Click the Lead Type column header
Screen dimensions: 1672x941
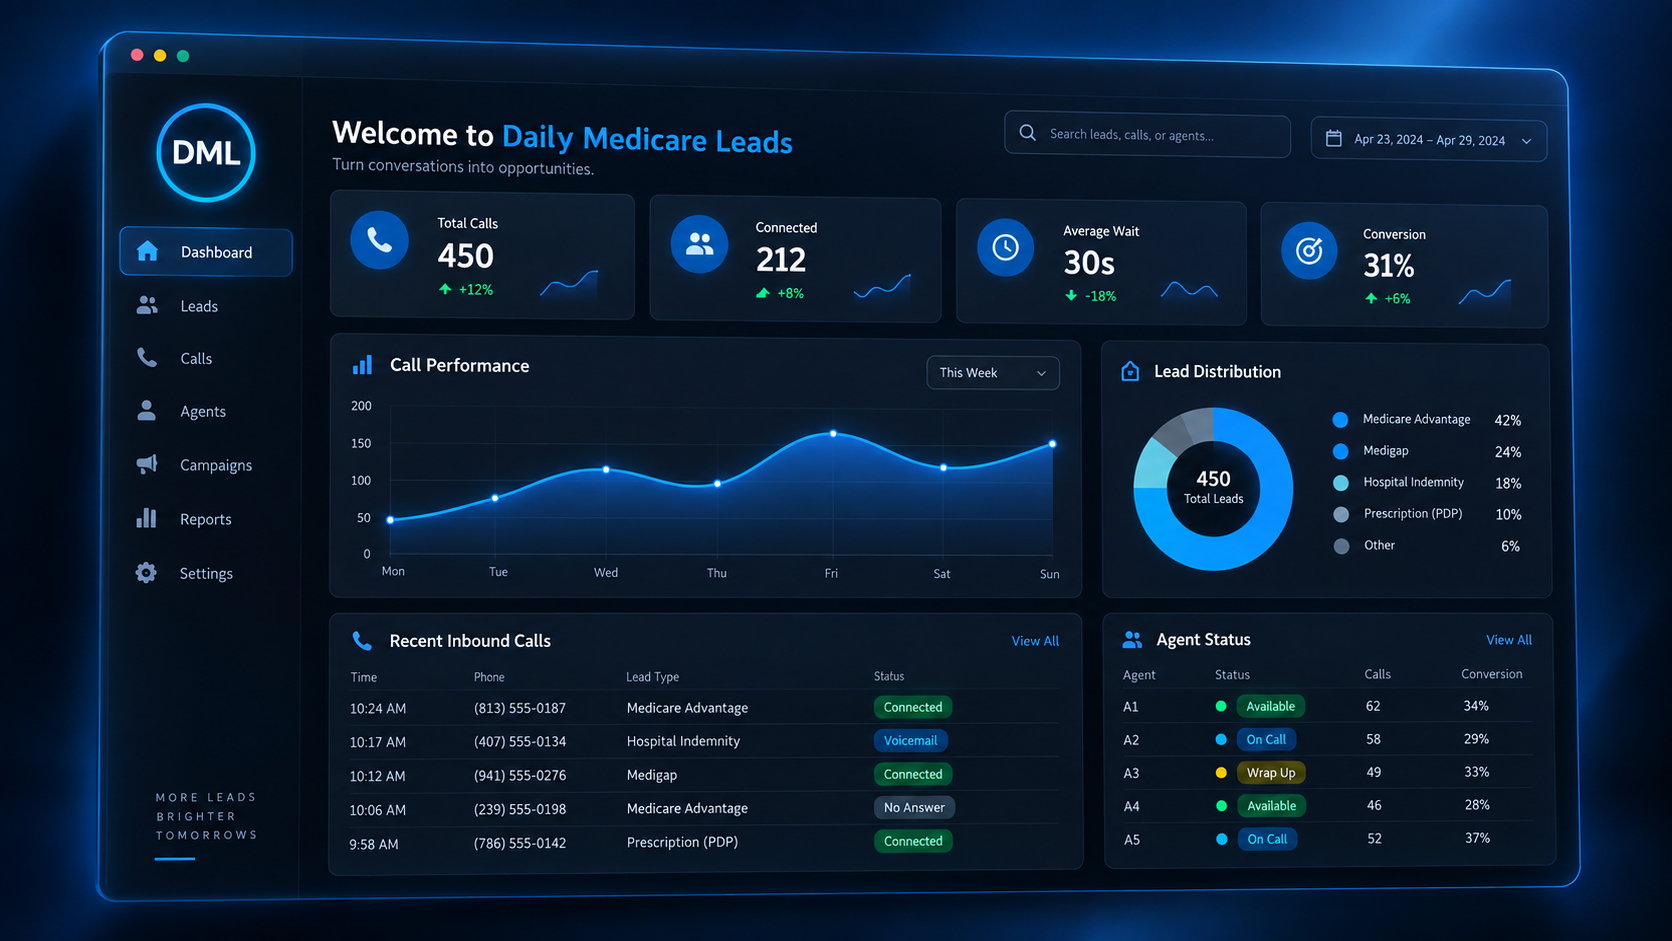652,677
